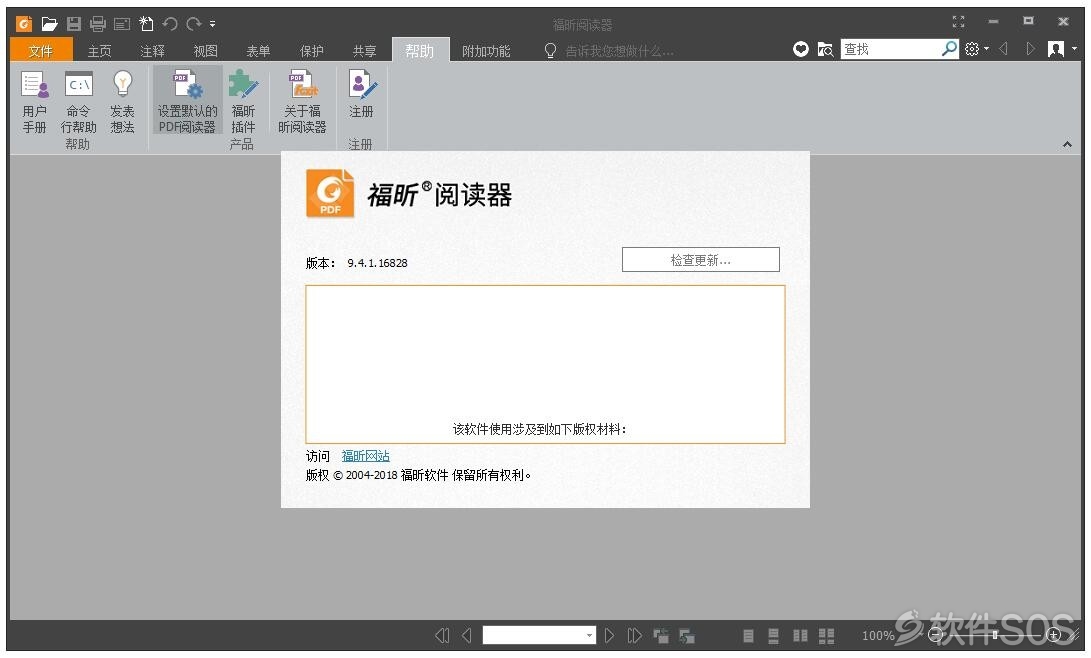This screenshot has height=658, width=1091.
Task: Switch to the 表单 form tab
Action: (258, 51)
